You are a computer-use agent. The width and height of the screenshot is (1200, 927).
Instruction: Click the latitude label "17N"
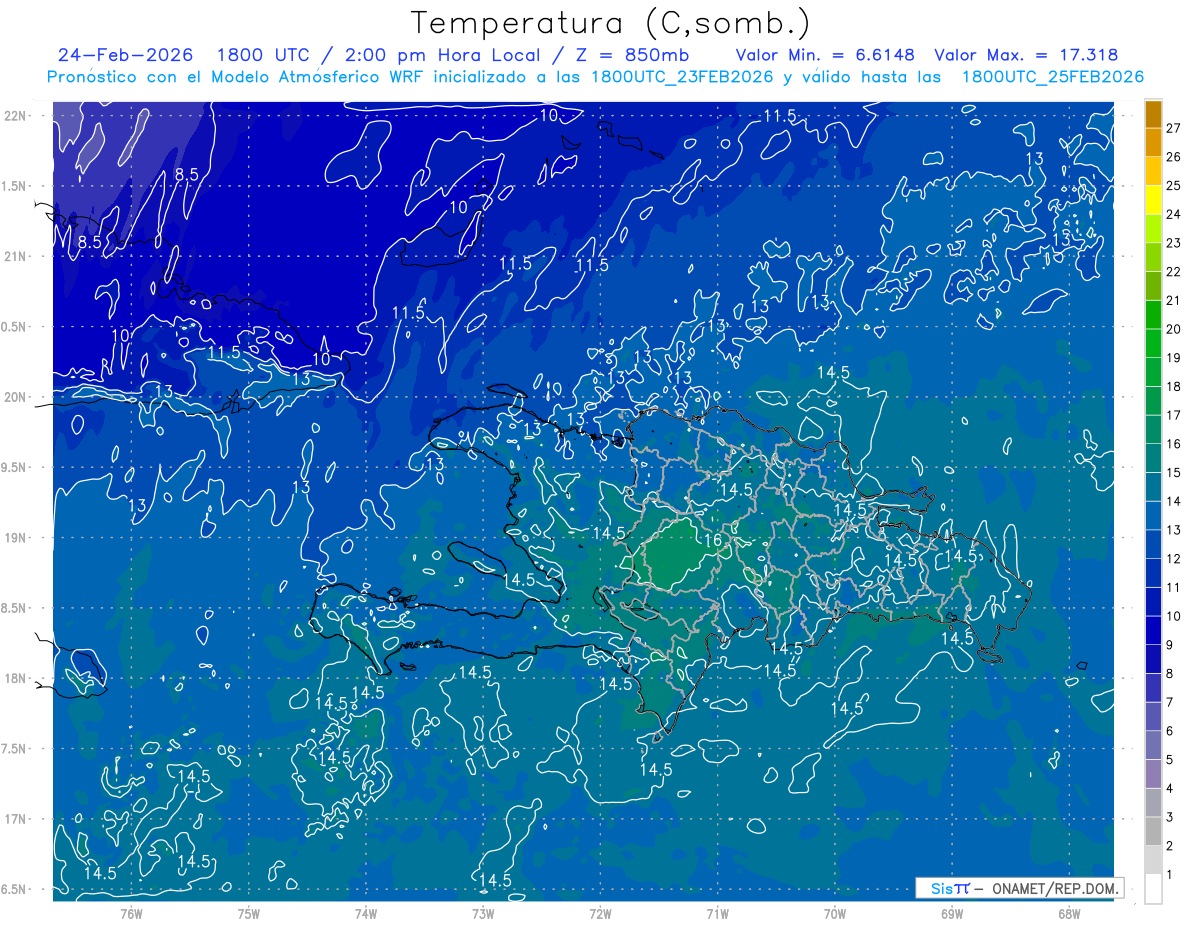[x=16, y=820]
